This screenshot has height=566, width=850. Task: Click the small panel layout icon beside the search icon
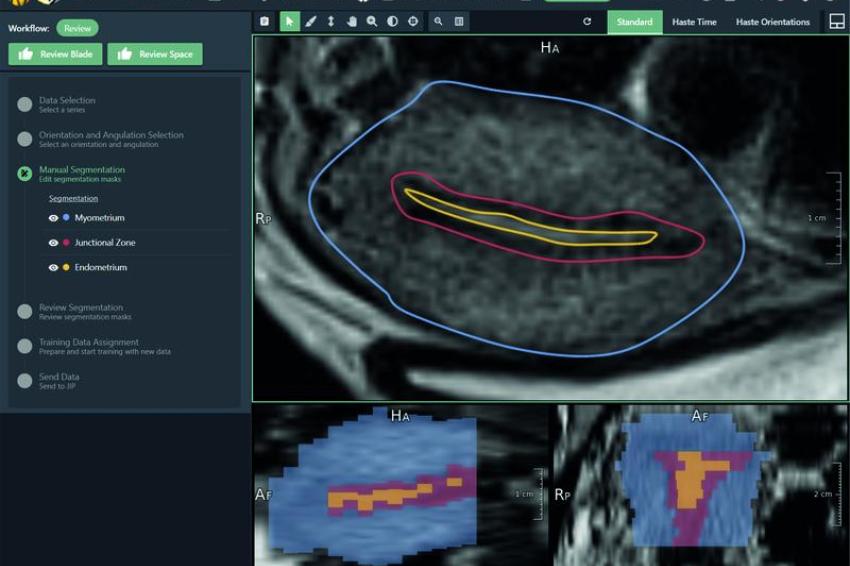click(x=459, y=22)
